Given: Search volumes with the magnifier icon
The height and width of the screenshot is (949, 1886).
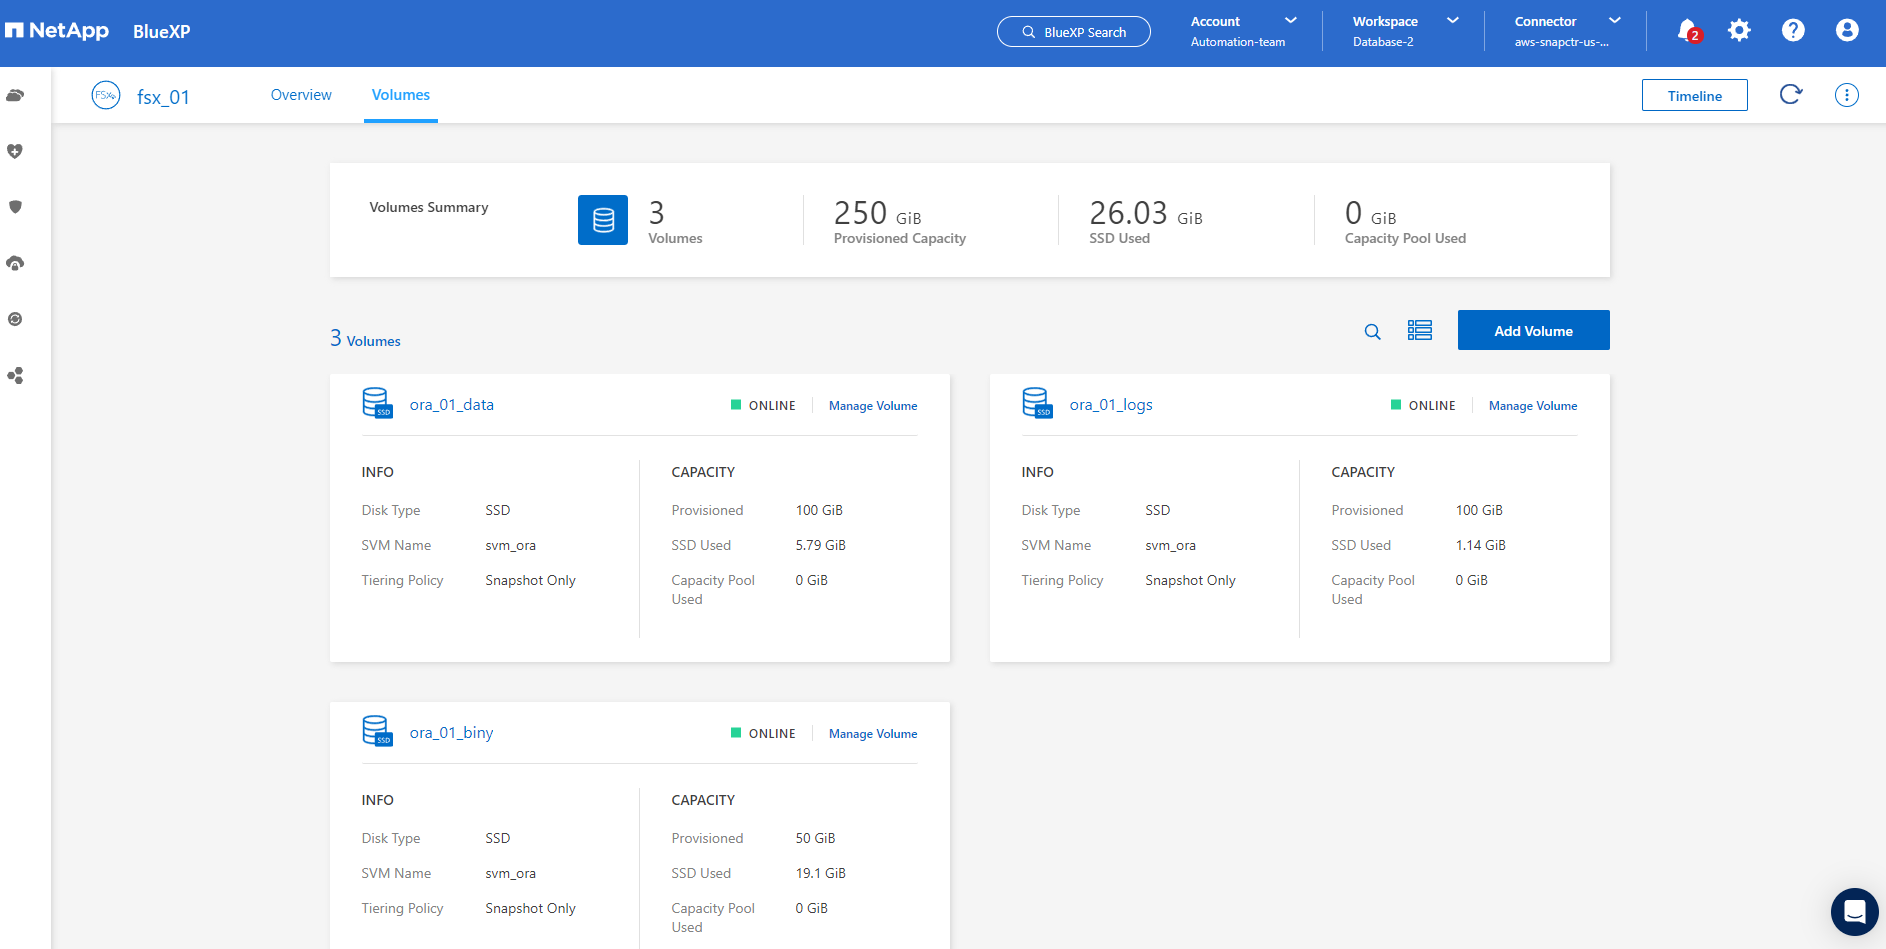Looking at the screenshot, I should pyautogui.click(x=1372, y=332).
